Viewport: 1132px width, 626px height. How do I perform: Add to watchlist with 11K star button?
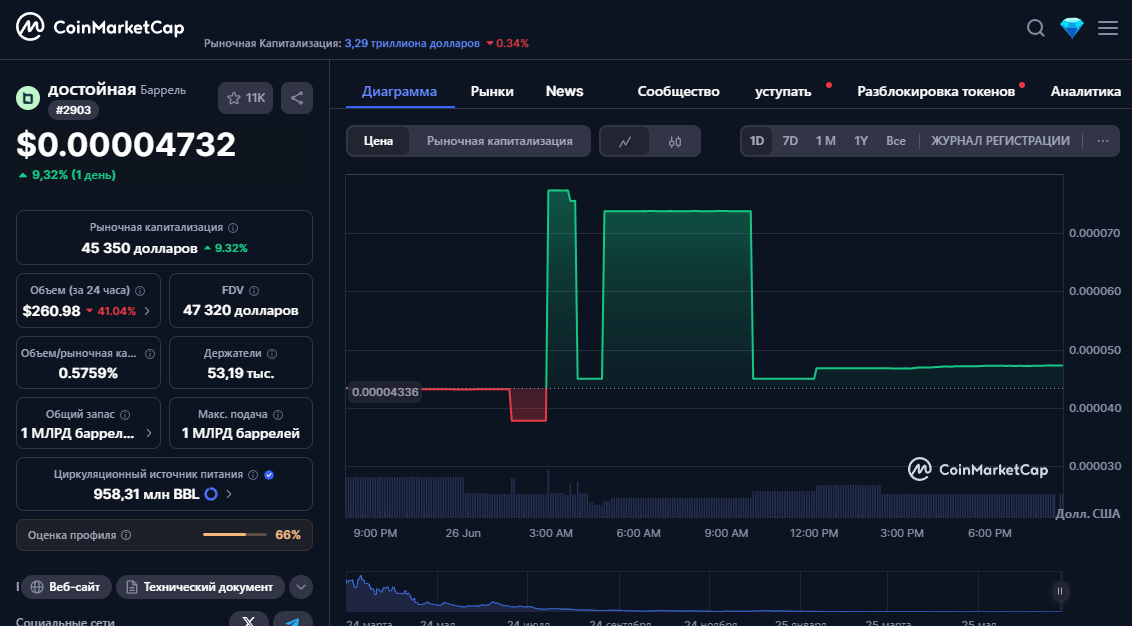[x=245, y=98]
